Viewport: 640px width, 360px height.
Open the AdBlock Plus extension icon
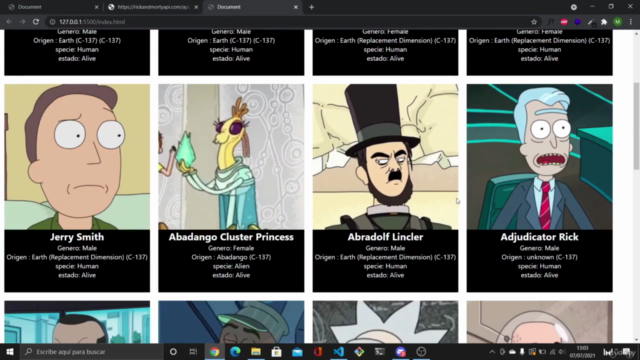click(564, 22)
